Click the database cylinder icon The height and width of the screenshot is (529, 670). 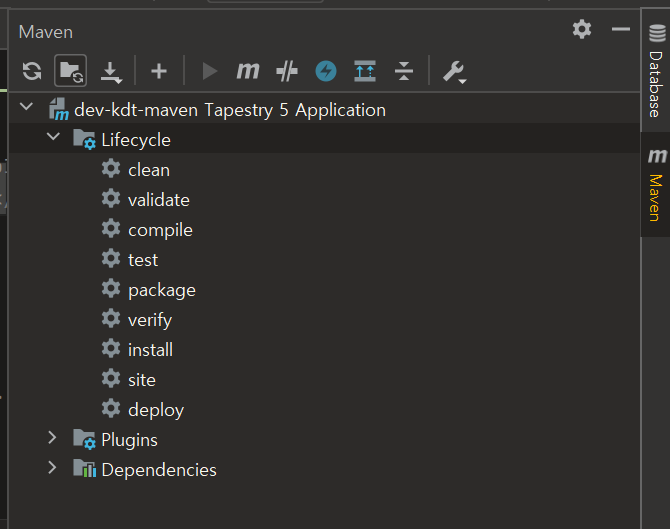click(x=657, y=33)
